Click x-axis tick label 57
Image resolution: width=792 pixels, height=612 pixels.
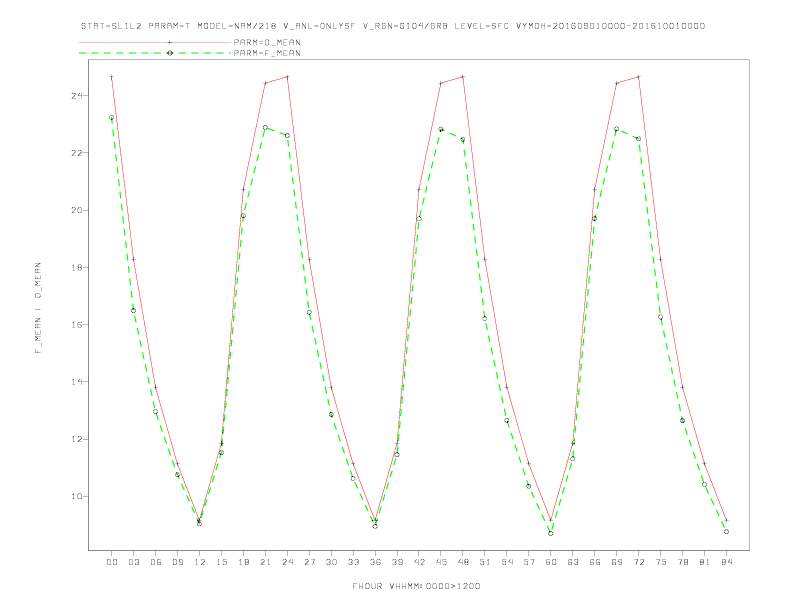[x=529, y=562]
